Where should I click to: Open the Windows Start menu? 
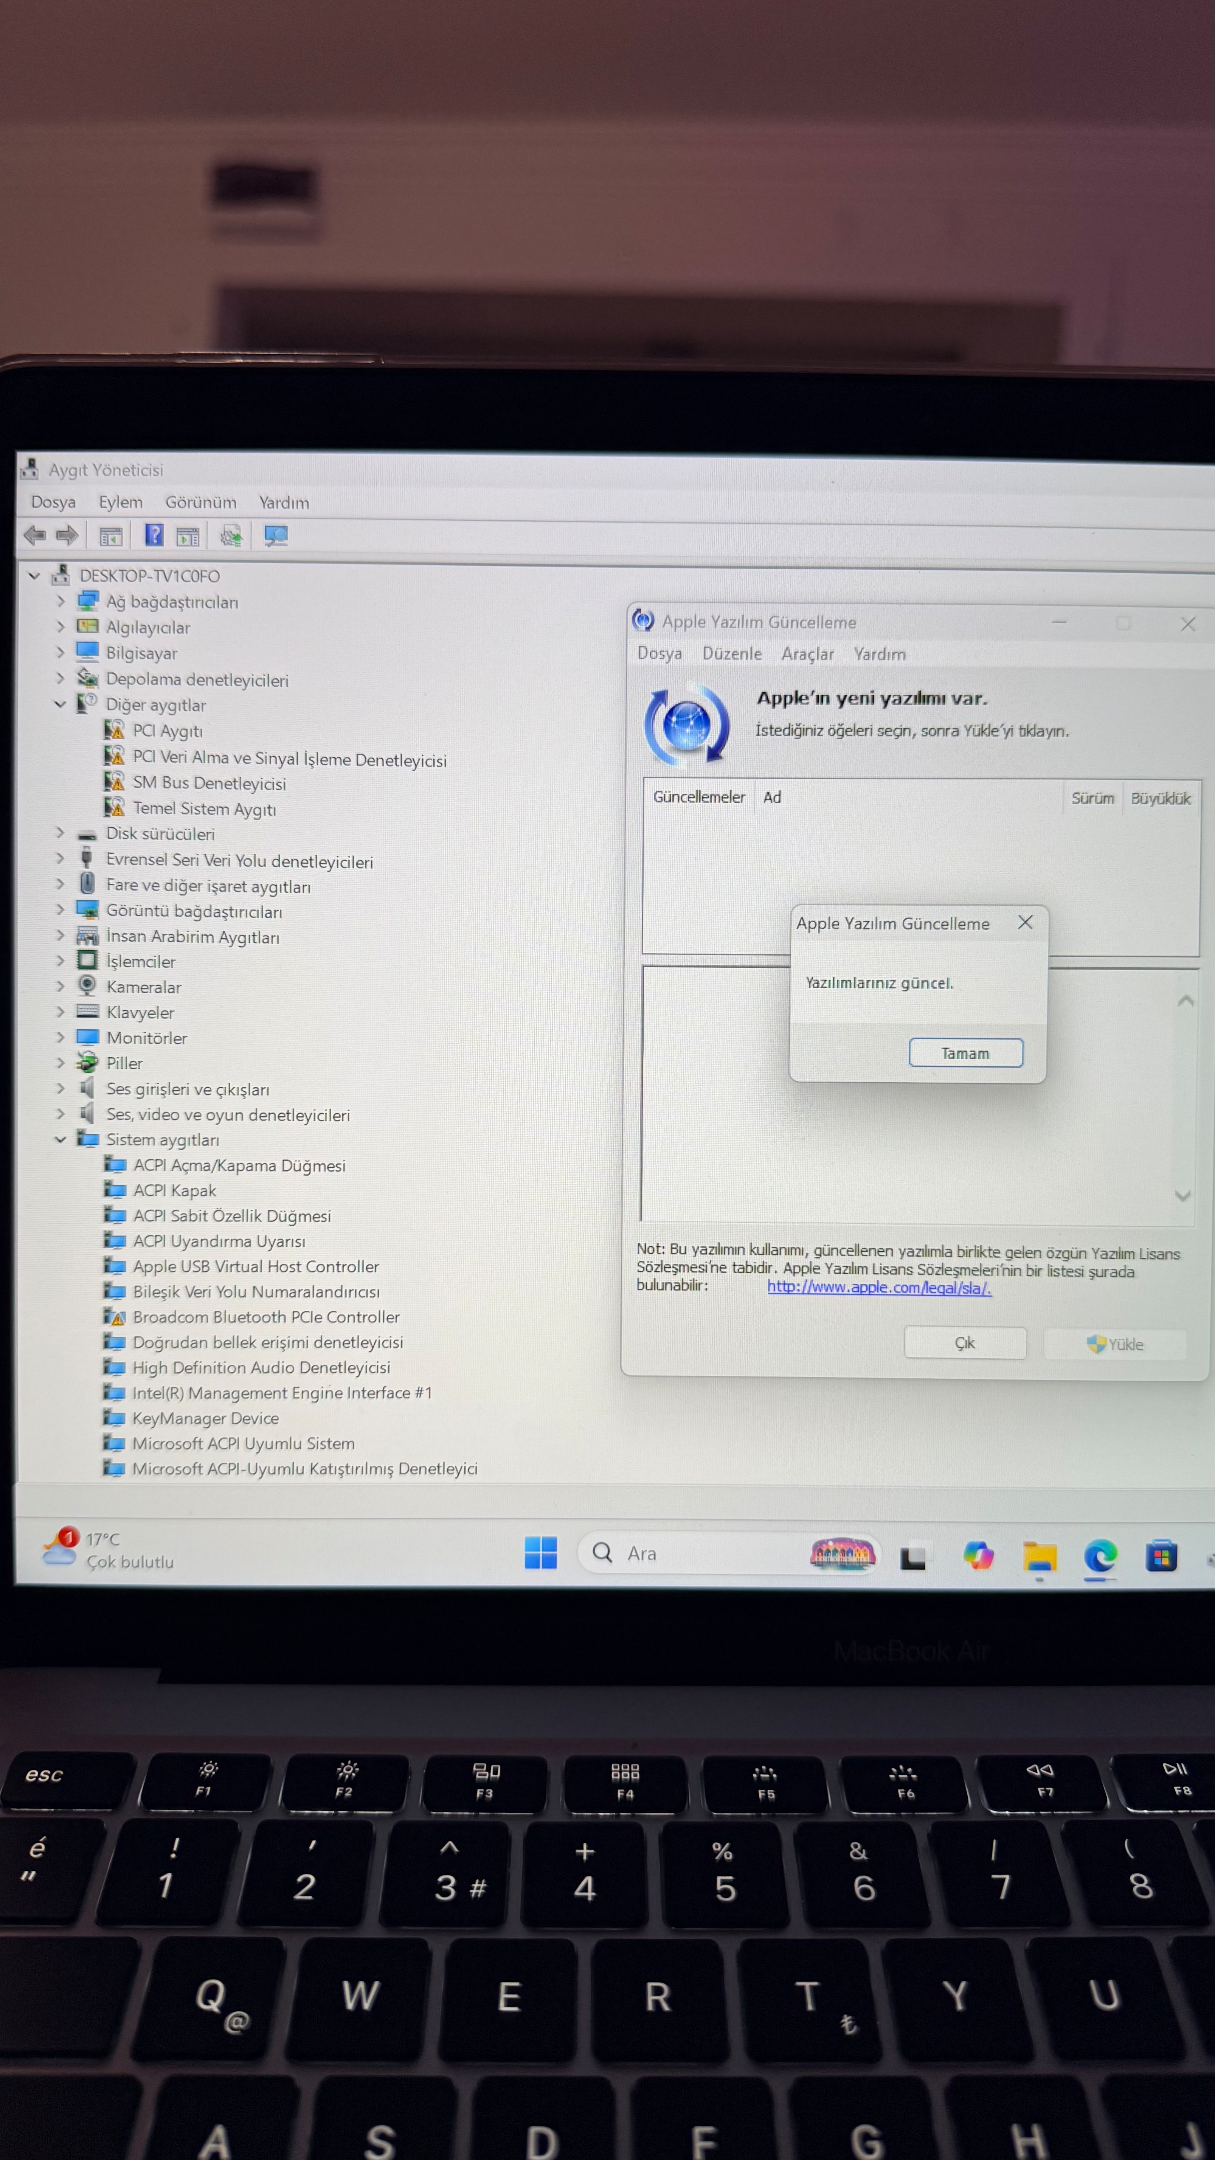541,1553
